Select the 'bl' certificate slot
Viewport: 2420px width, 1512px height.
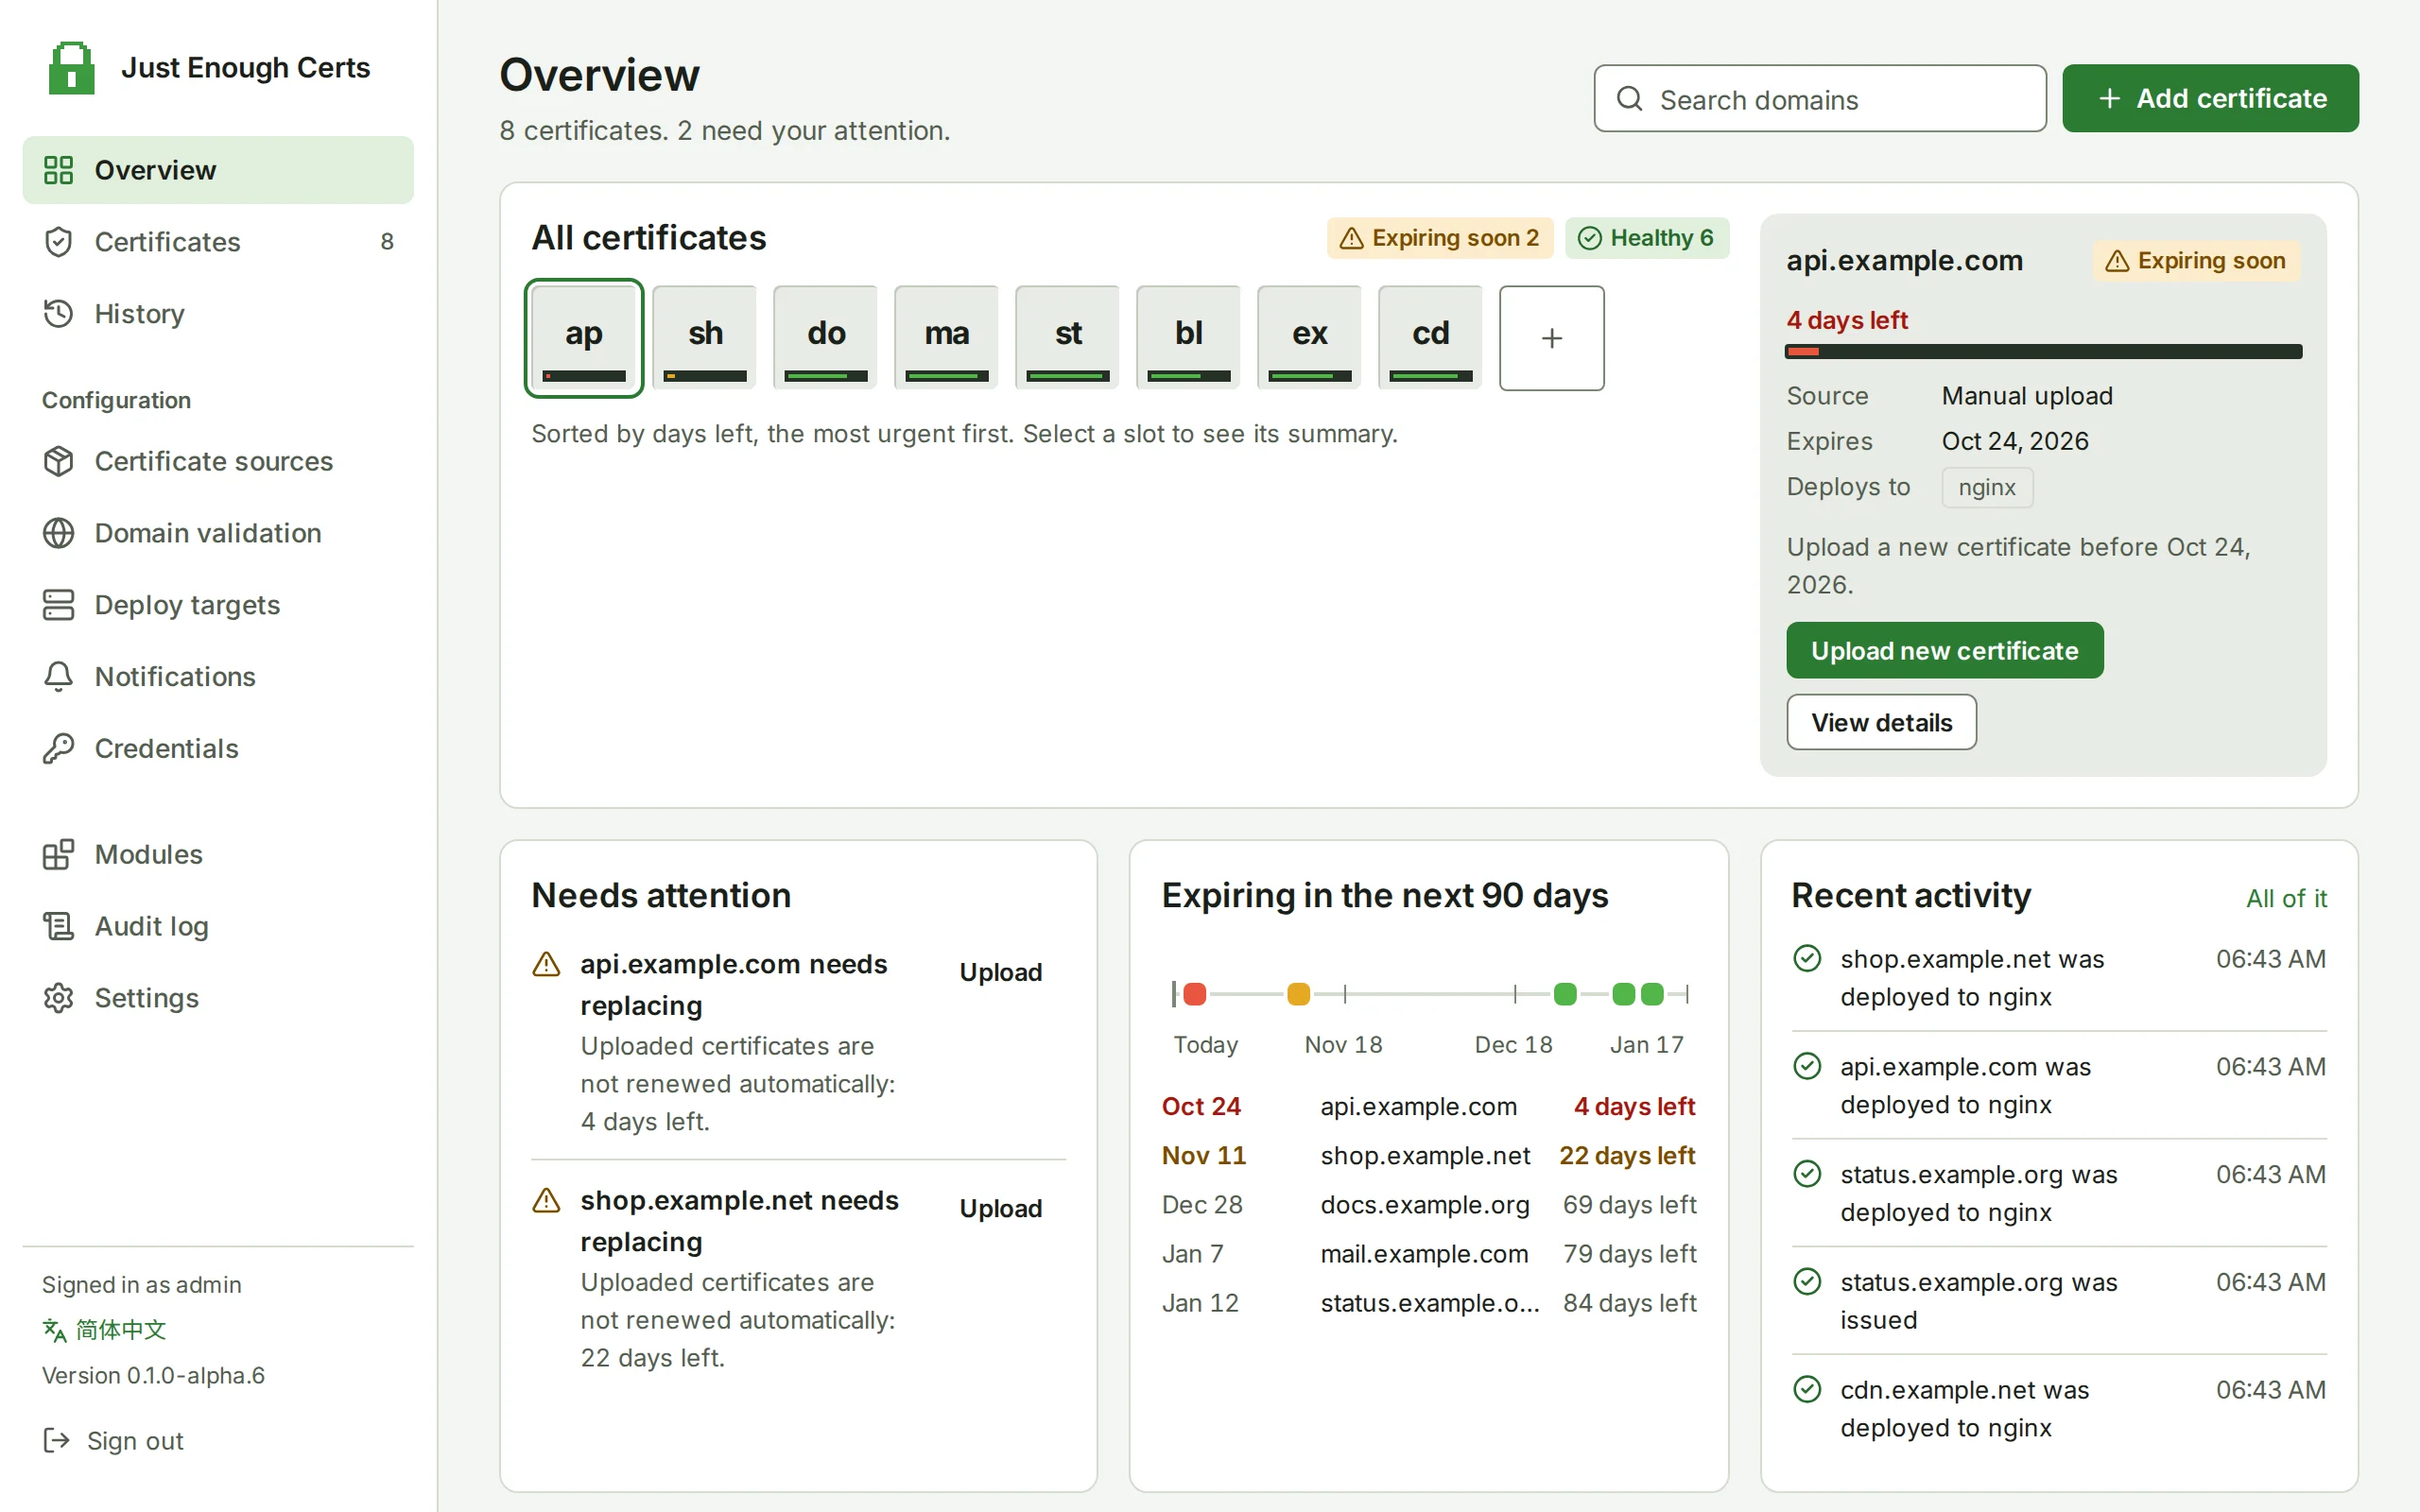[1189, 338]
